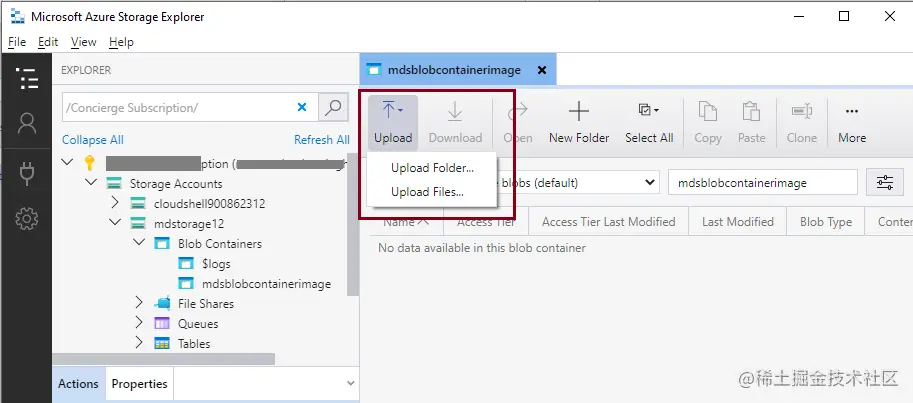Open the Explorer panel icon in sidebar
Image resolution: width=913 pixels, height=403 pixels.
click(x=26, y=78)
